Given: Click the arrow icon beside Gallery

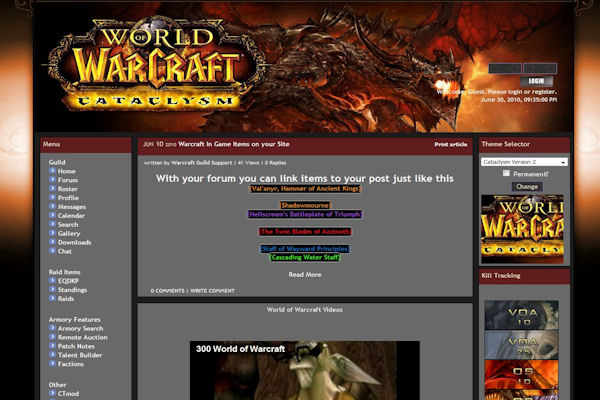Looking at the screenshot, I should pos(52,233).
